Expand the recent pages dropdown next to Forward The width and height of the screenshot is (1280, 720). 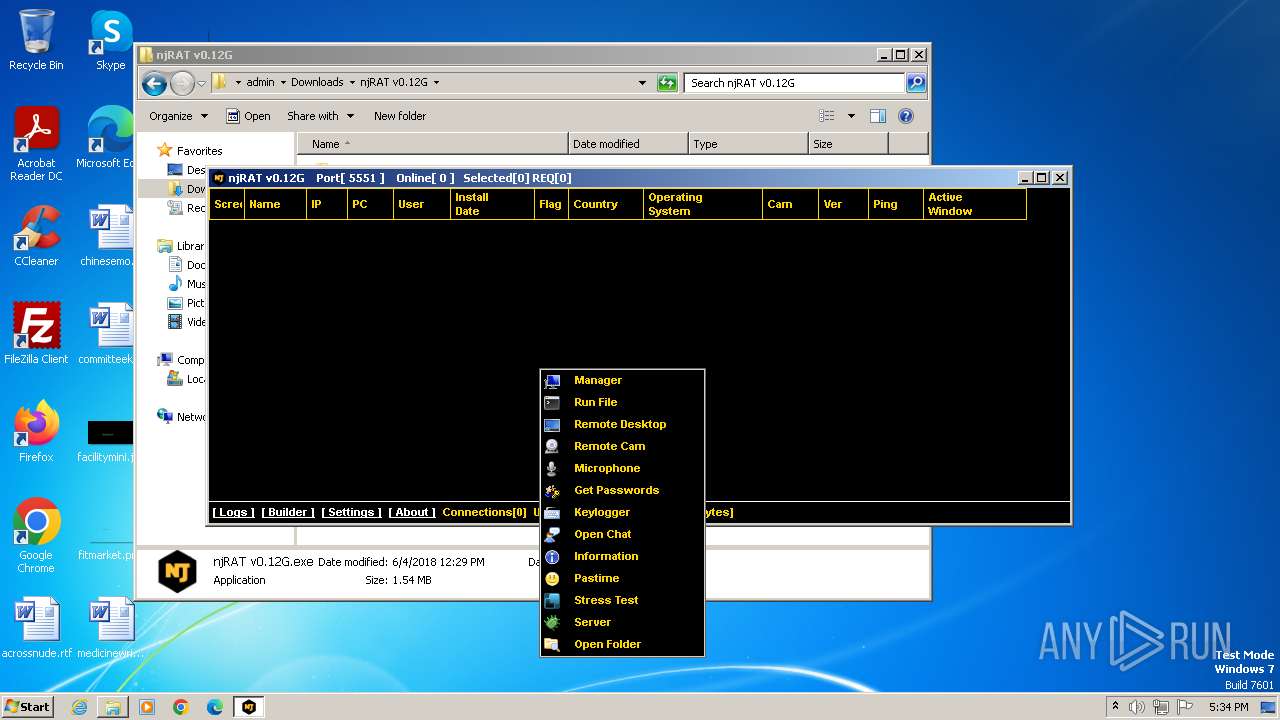coord(201,83)
